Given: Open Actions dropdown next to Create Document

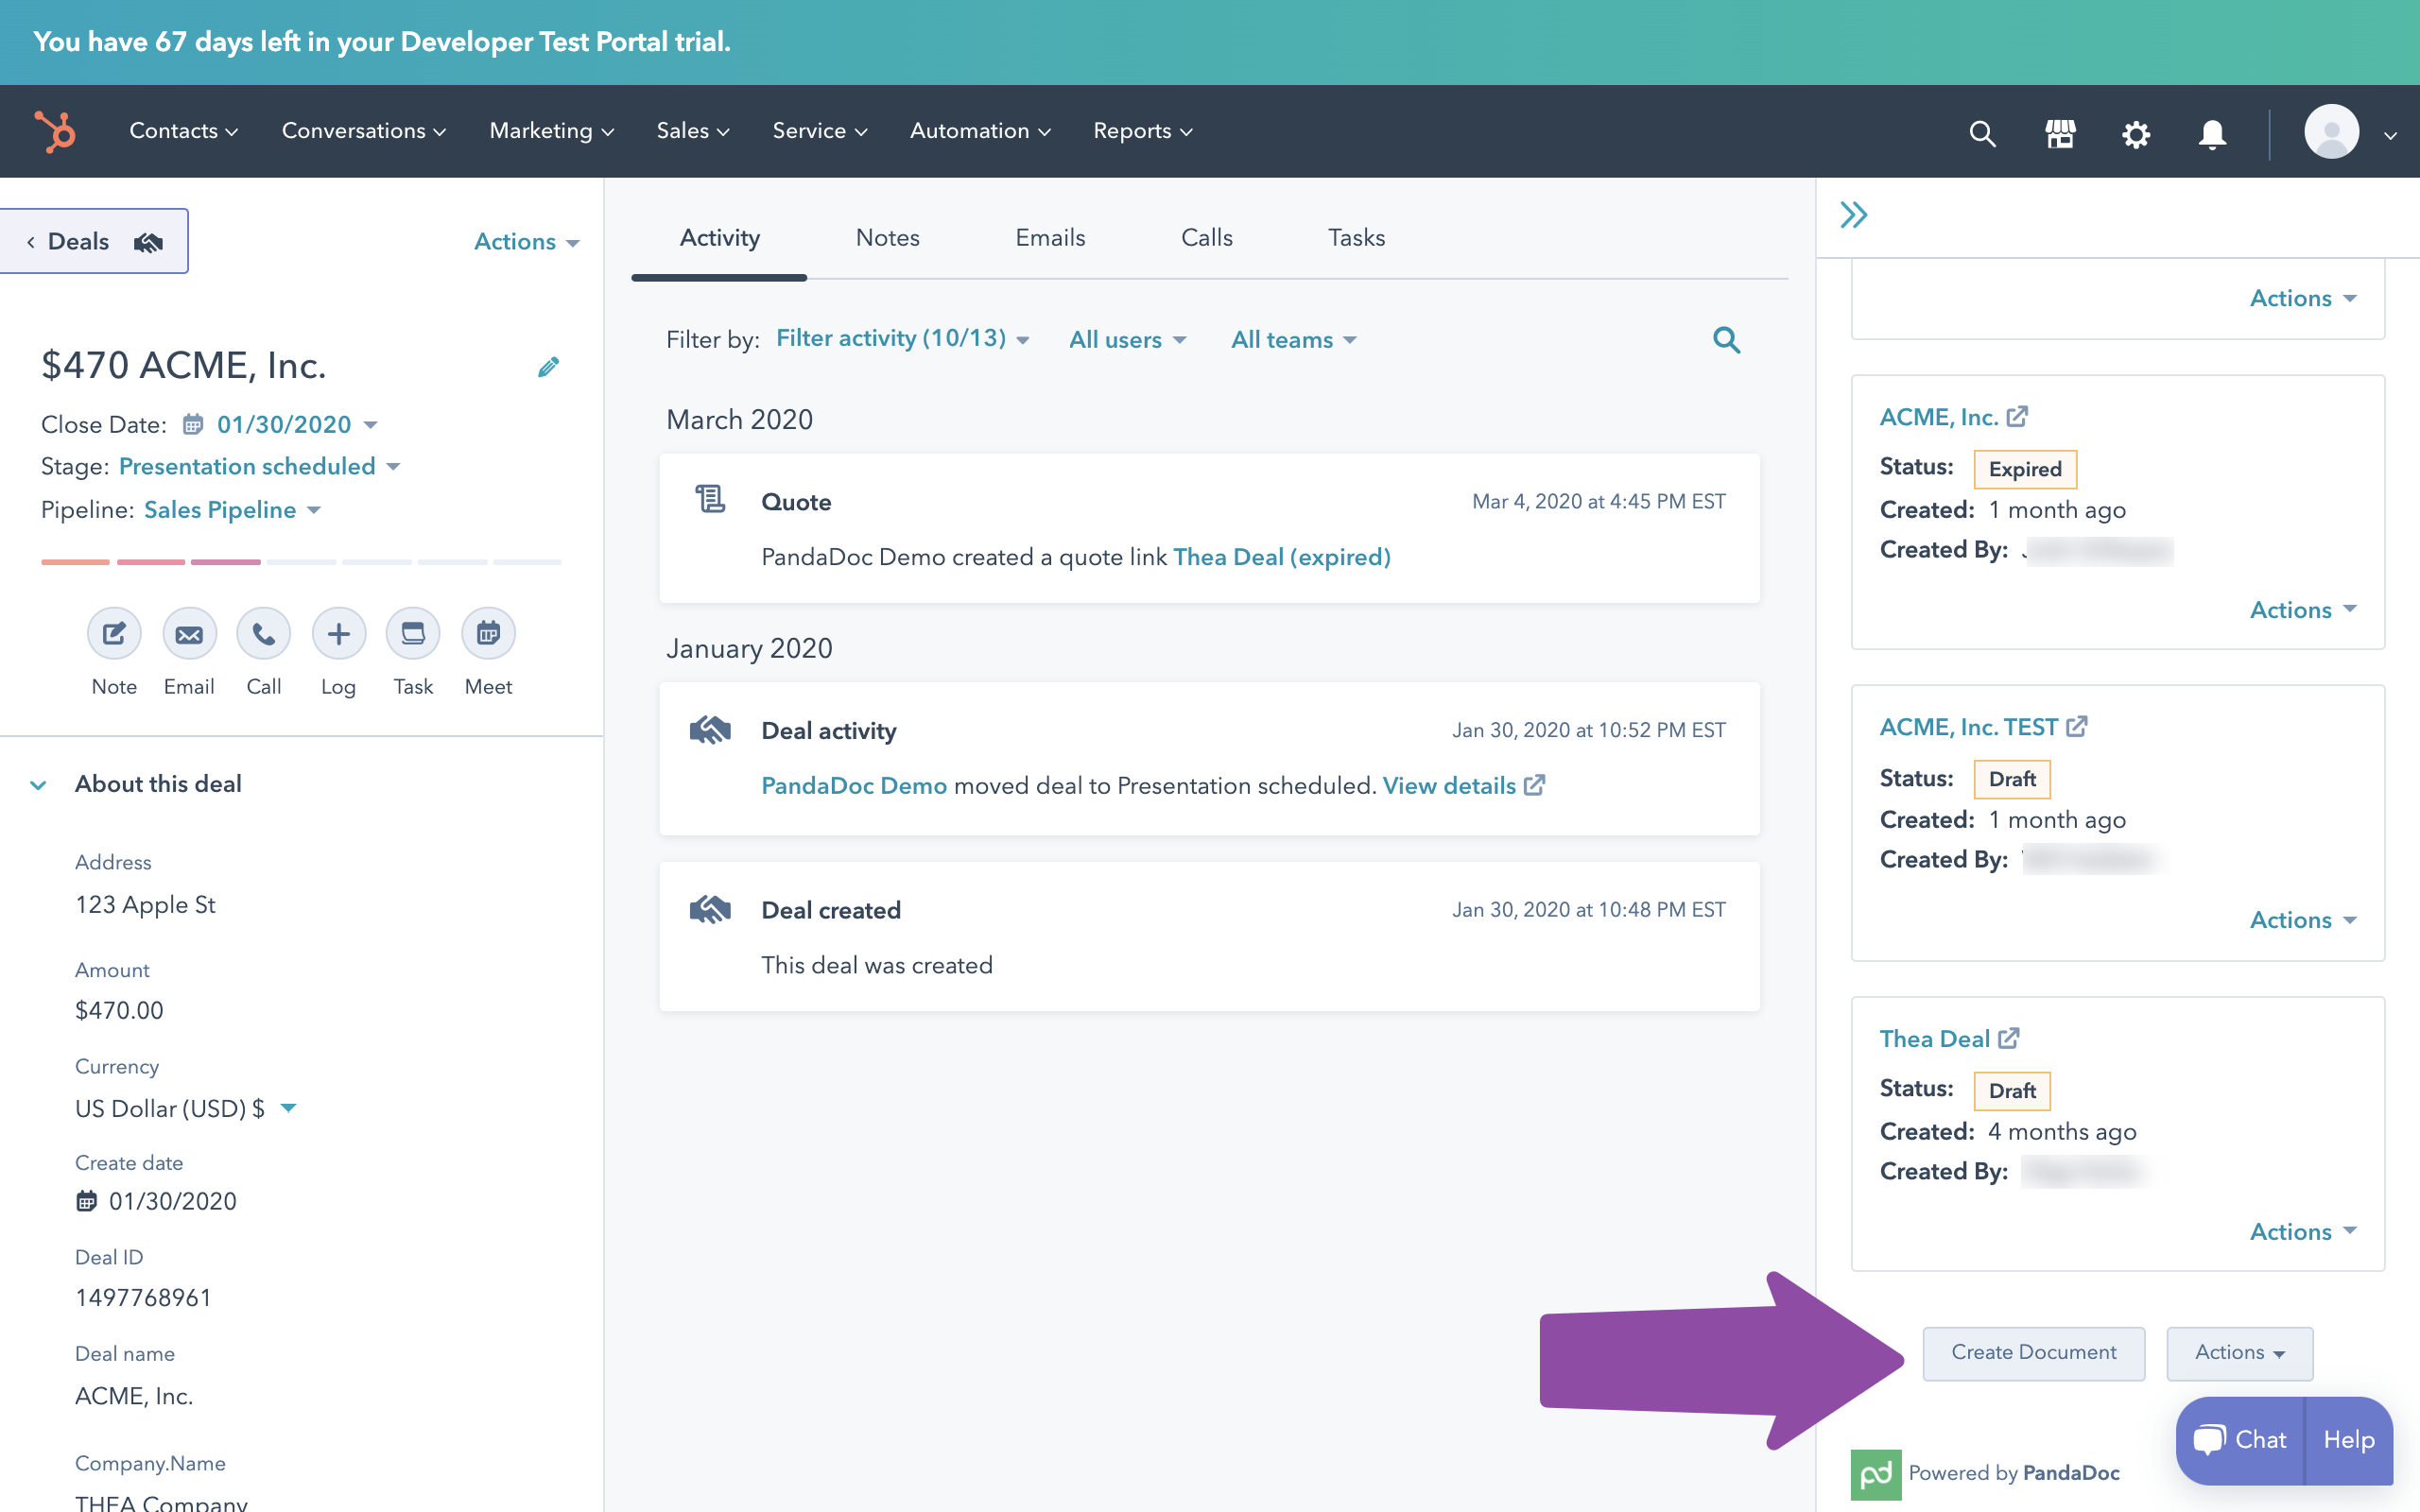Looking at the screenshot, I should pyautogui.click(x=2239, y=1353).
